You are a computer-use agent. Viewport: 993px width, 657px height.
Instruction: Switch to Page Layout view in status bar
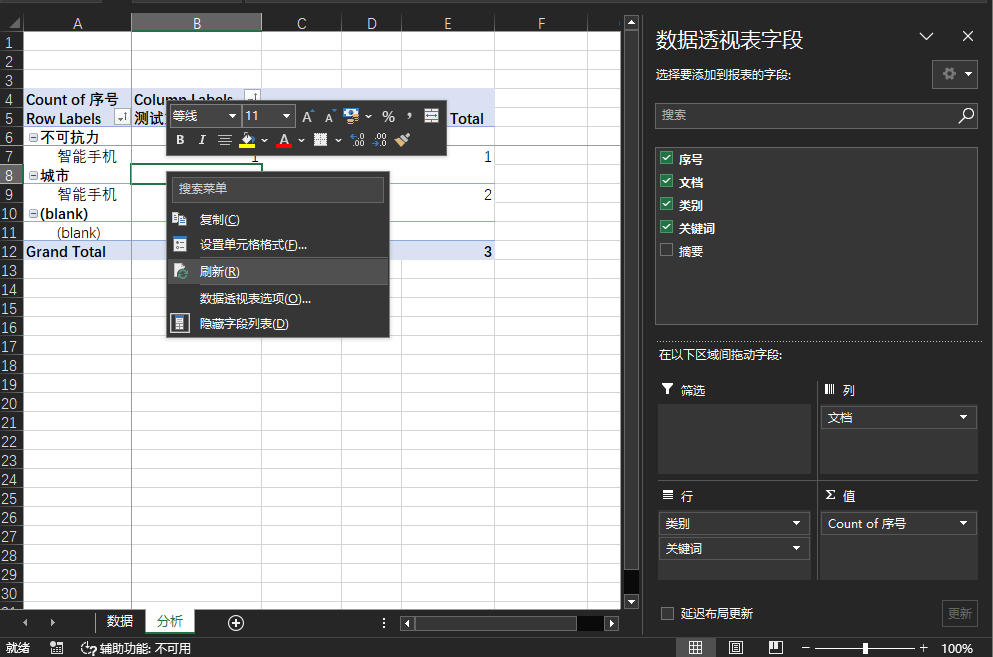coord(736,648)
